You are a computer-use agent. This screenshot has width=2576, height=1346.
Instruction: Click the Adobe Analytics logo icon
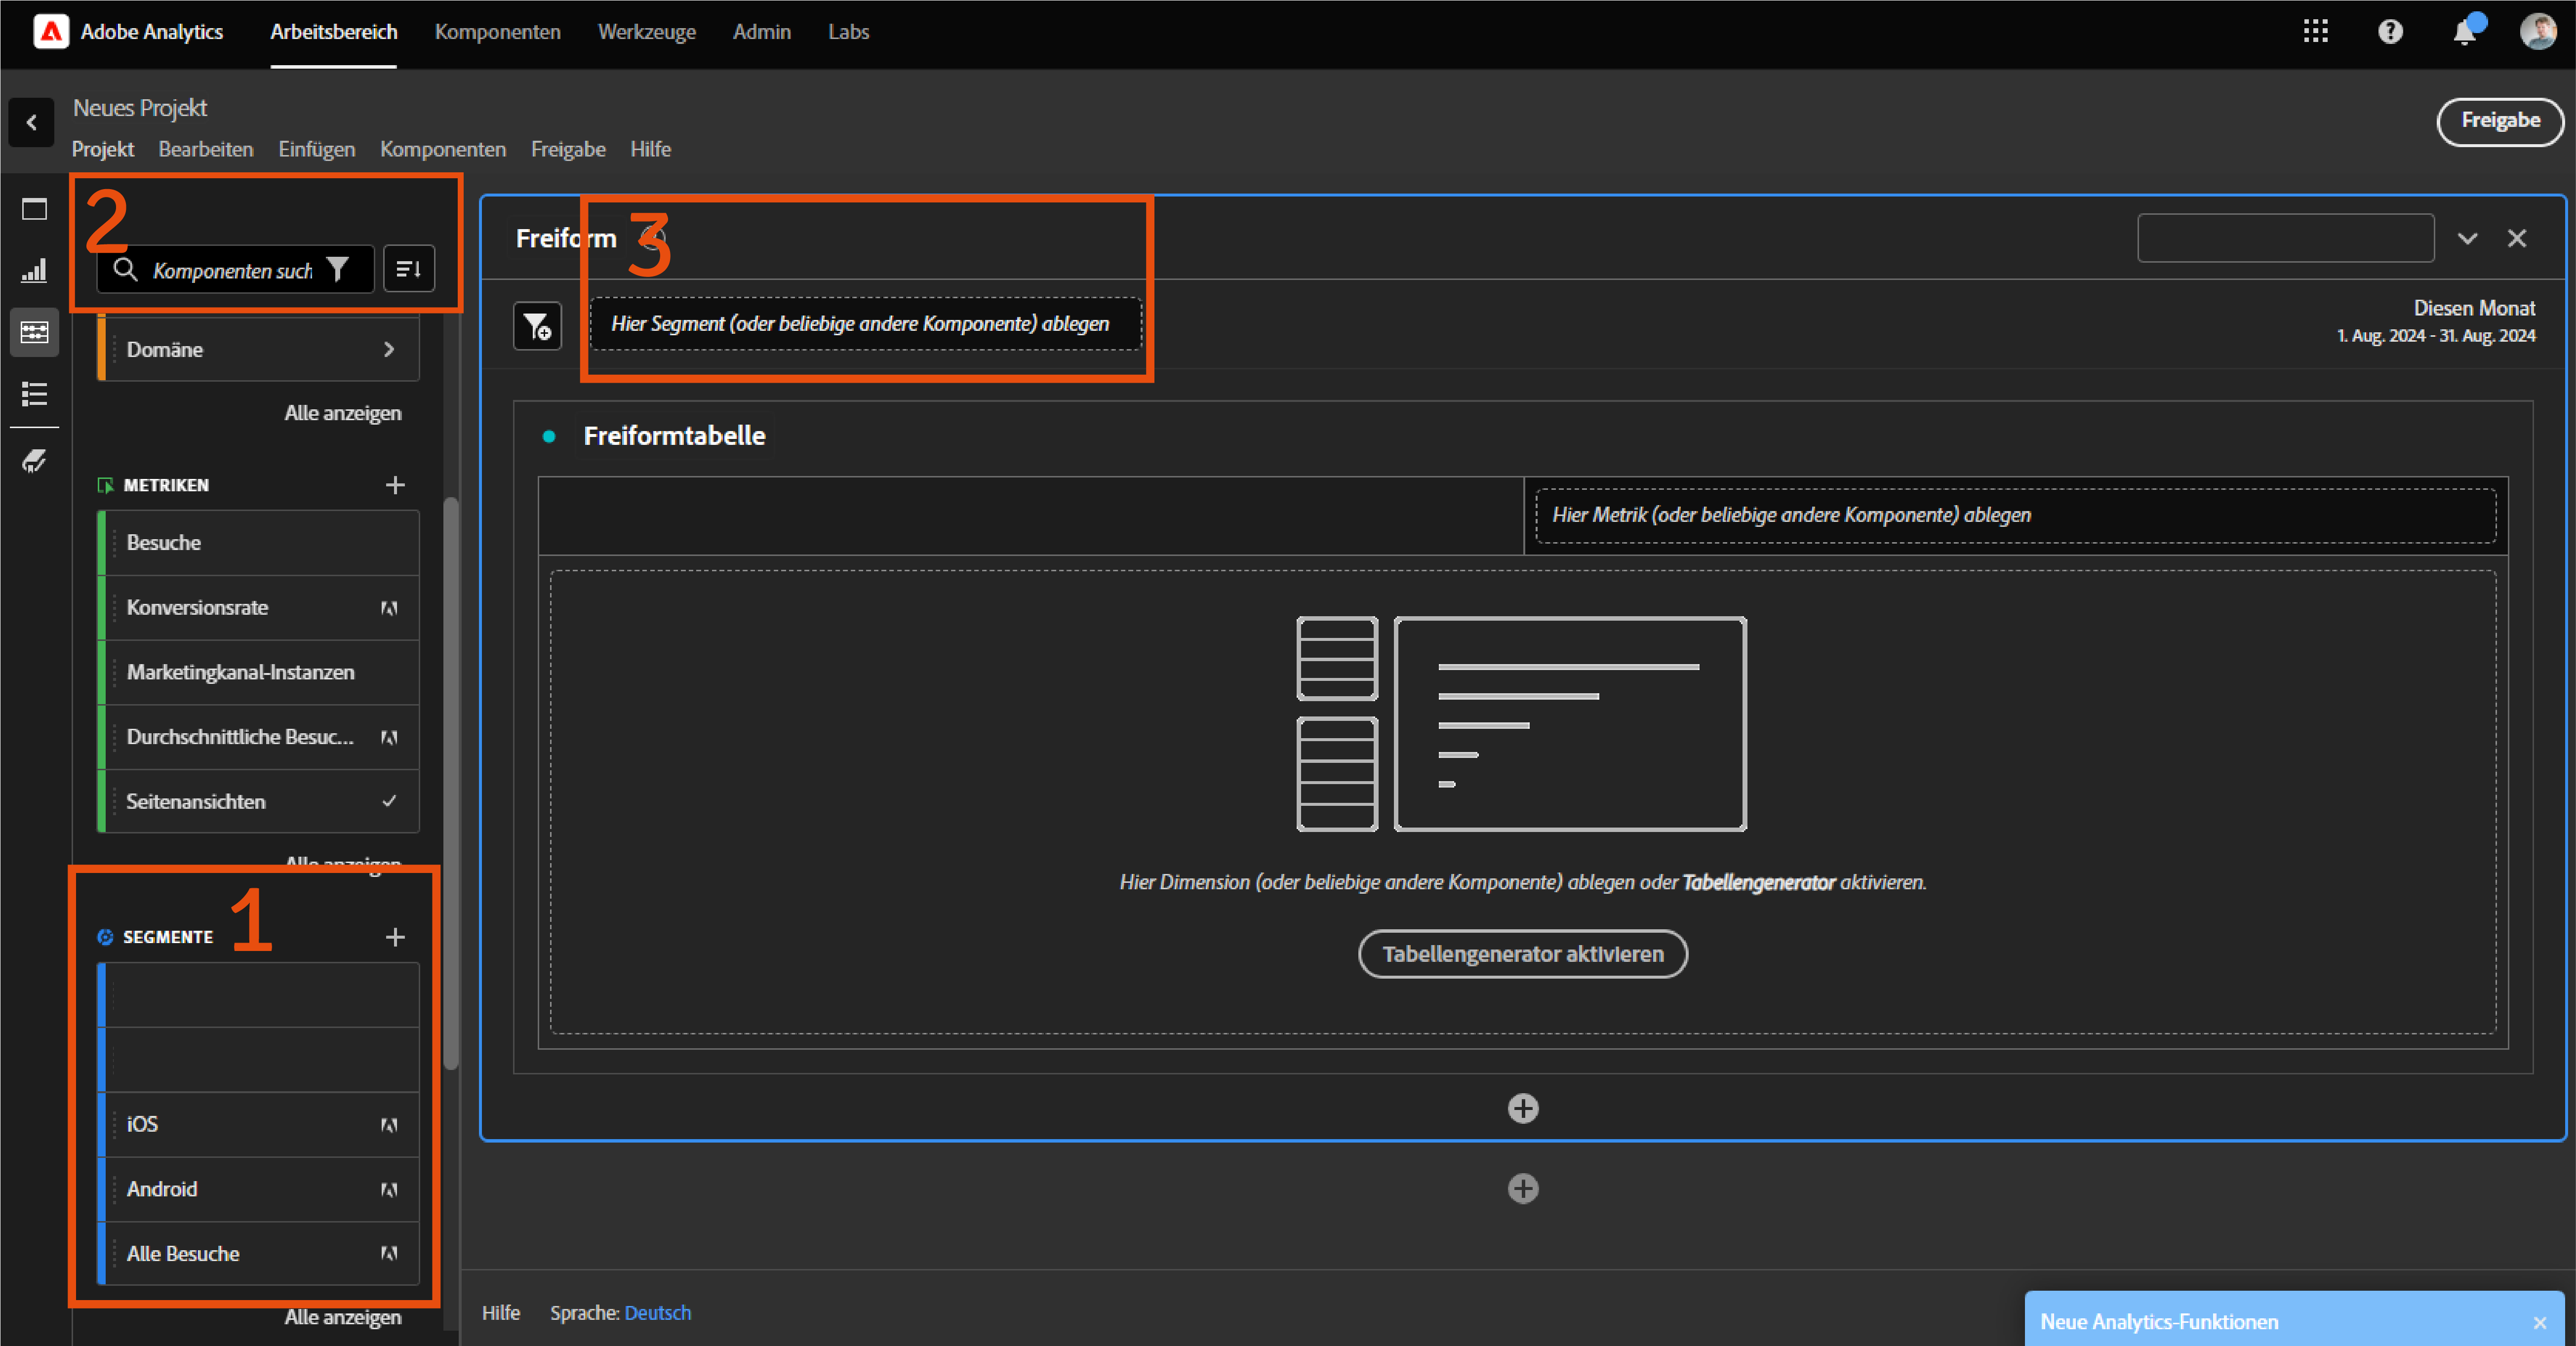pos(51,32)
